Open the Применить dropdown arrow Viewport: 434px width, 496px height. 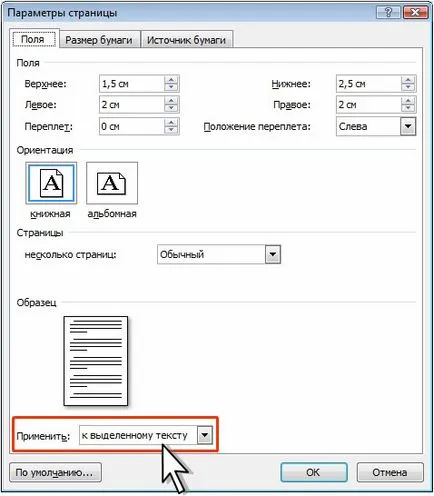(x=205, y=435)
